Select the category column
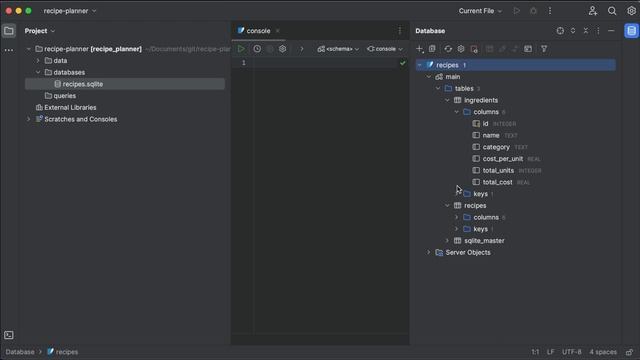Image resolution: width=640 pixels, height=360 pixels. (x=500, y=147)
